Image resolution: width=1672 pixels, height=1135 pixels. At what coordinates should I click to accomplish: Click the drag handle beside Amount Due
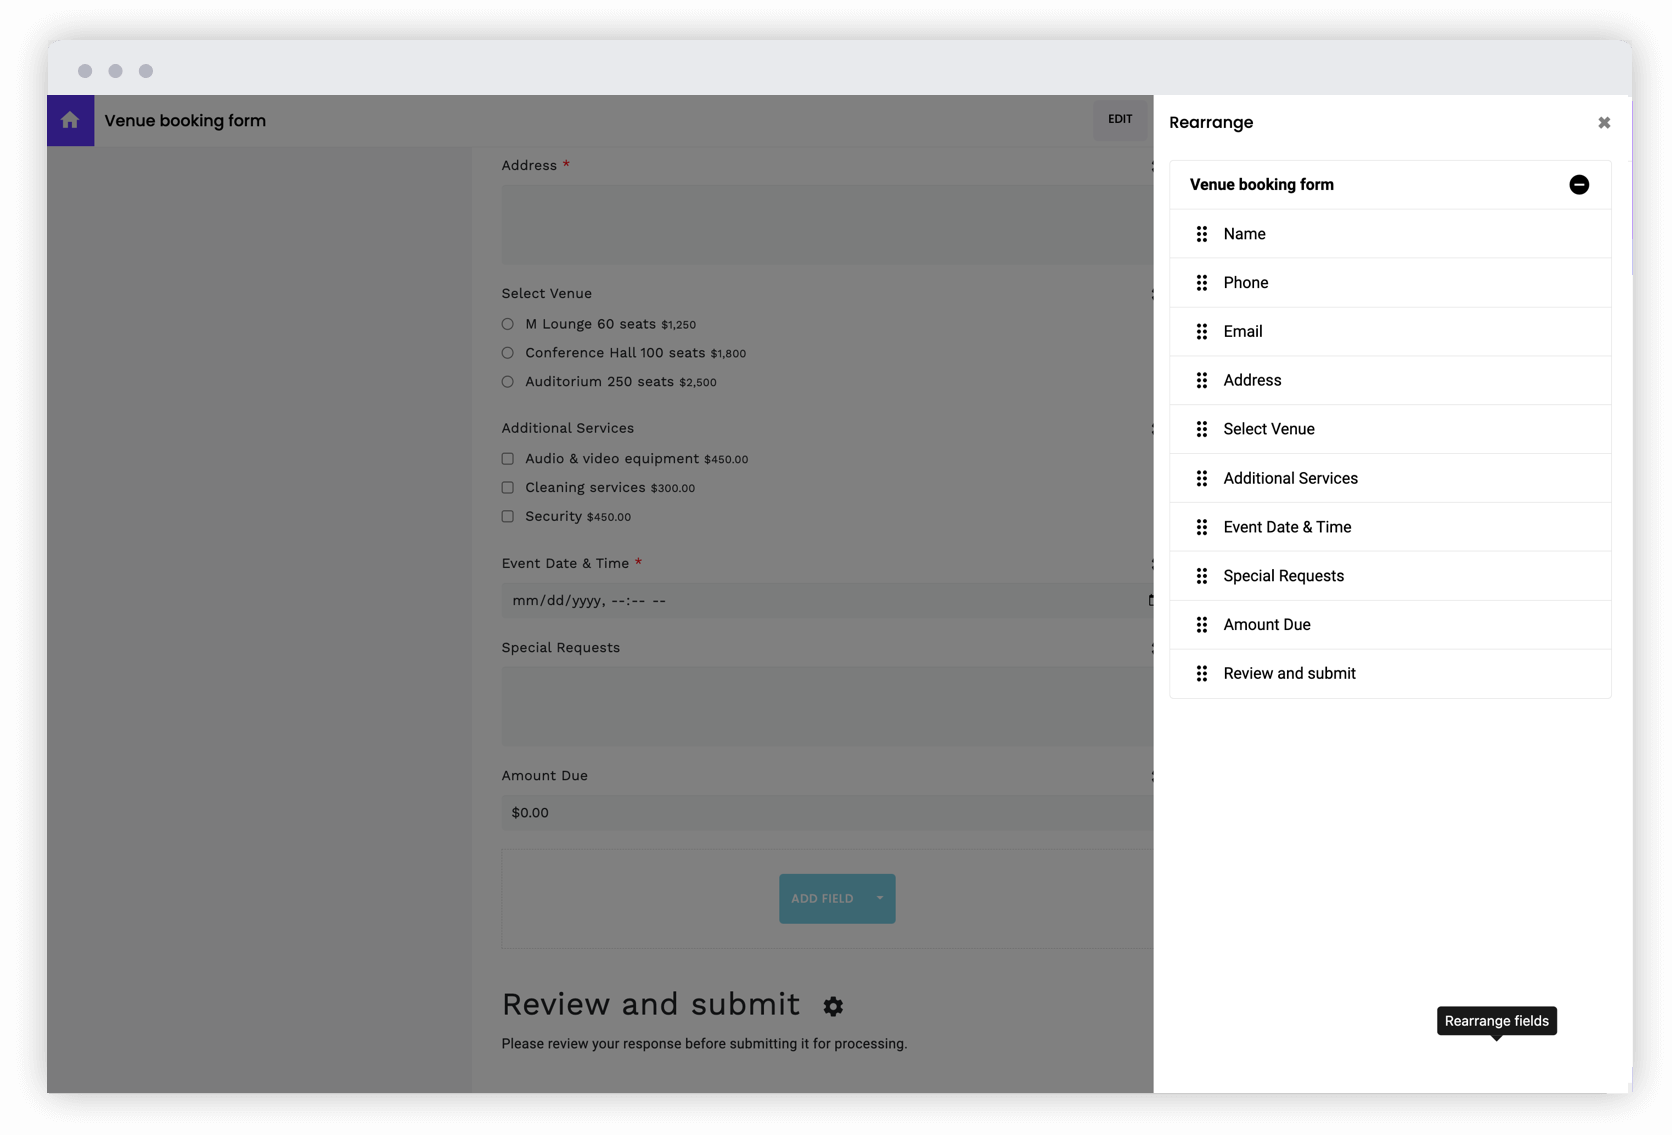pyautogui.click(x=1201, y=624)
